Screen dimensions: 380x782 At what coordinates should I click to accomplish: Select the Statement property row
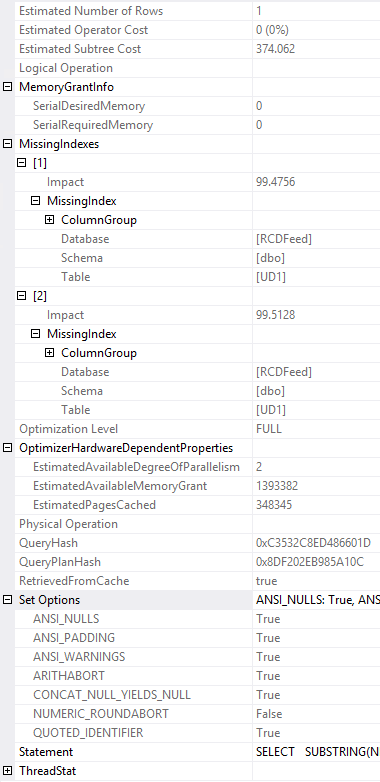197,752
